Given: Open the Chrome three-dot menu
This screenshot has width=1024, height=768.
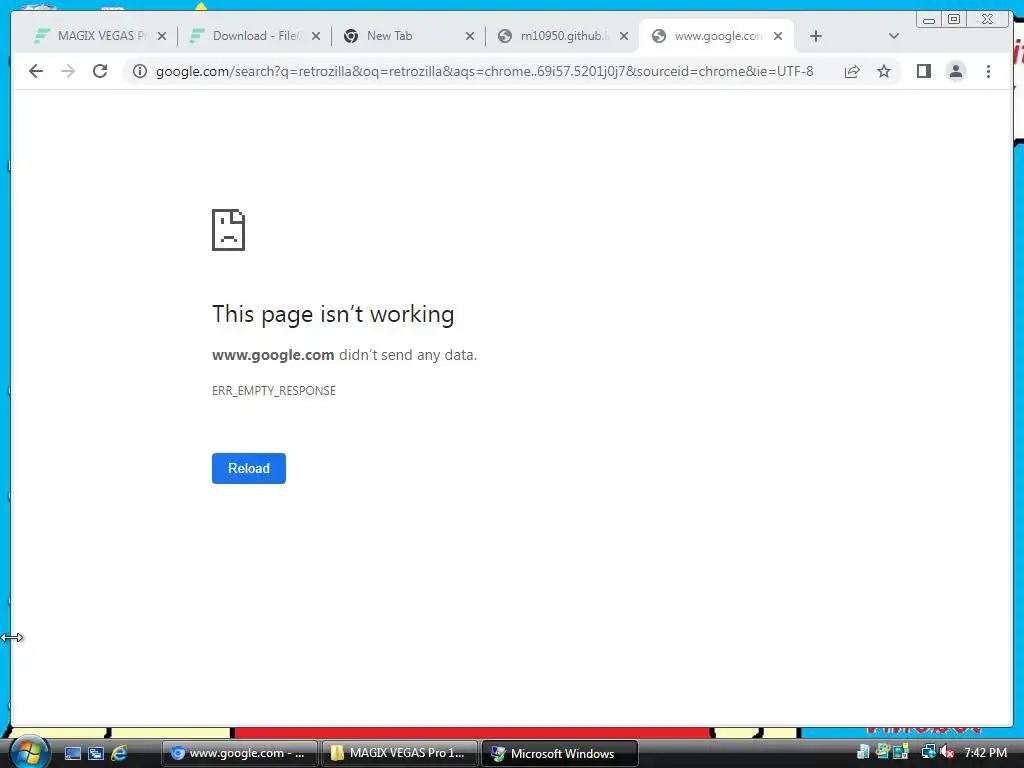Looking at the screenshot, I should click(988, 71).
